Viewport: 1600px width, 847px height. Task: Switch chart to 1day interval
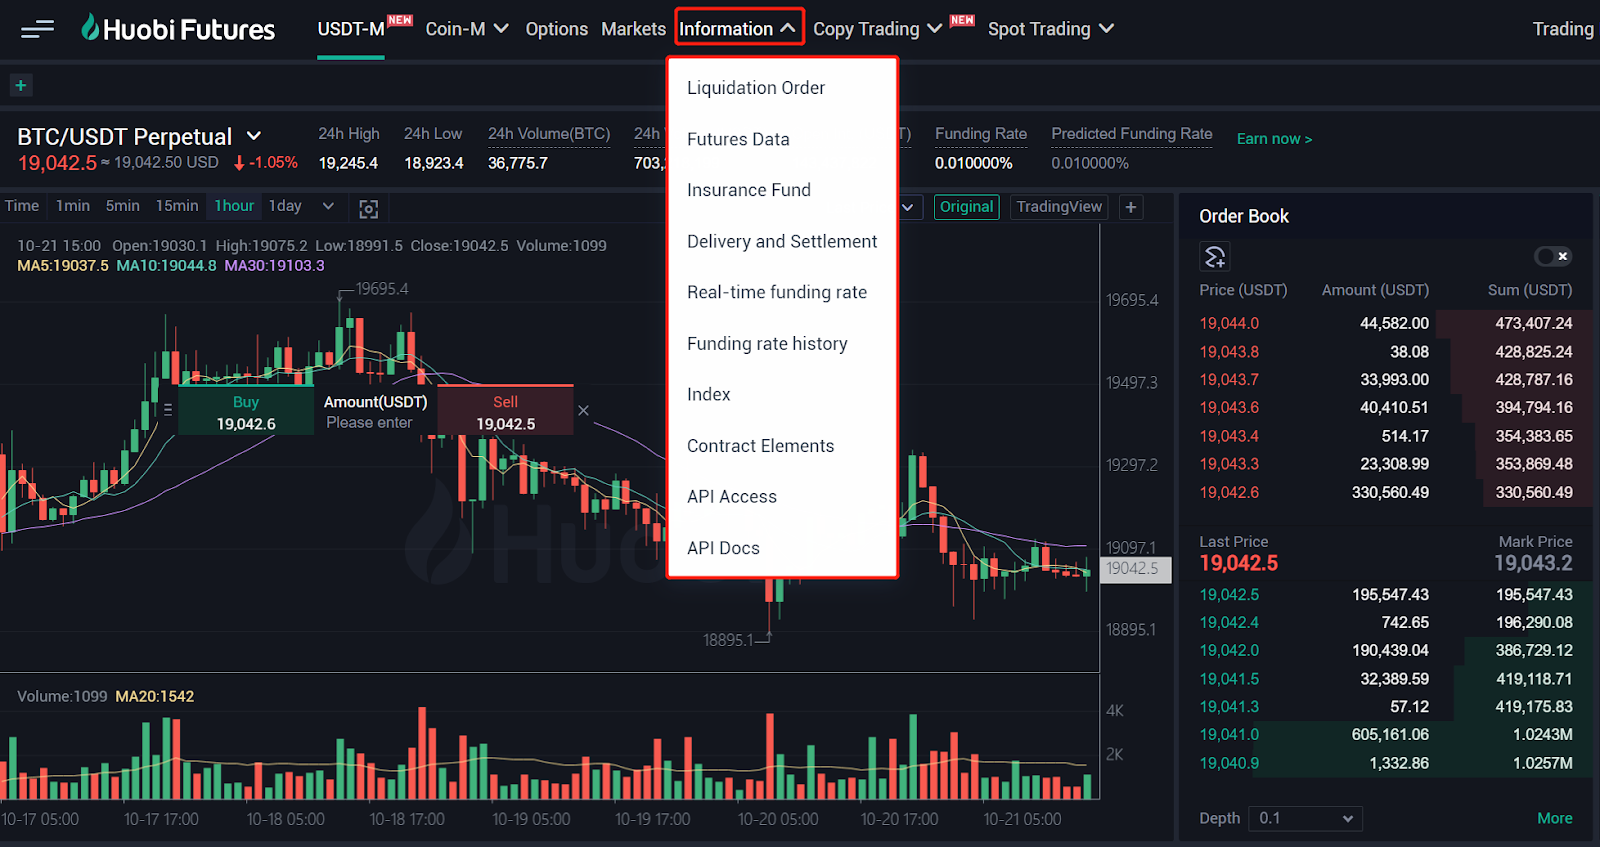(x=285, y=206)
